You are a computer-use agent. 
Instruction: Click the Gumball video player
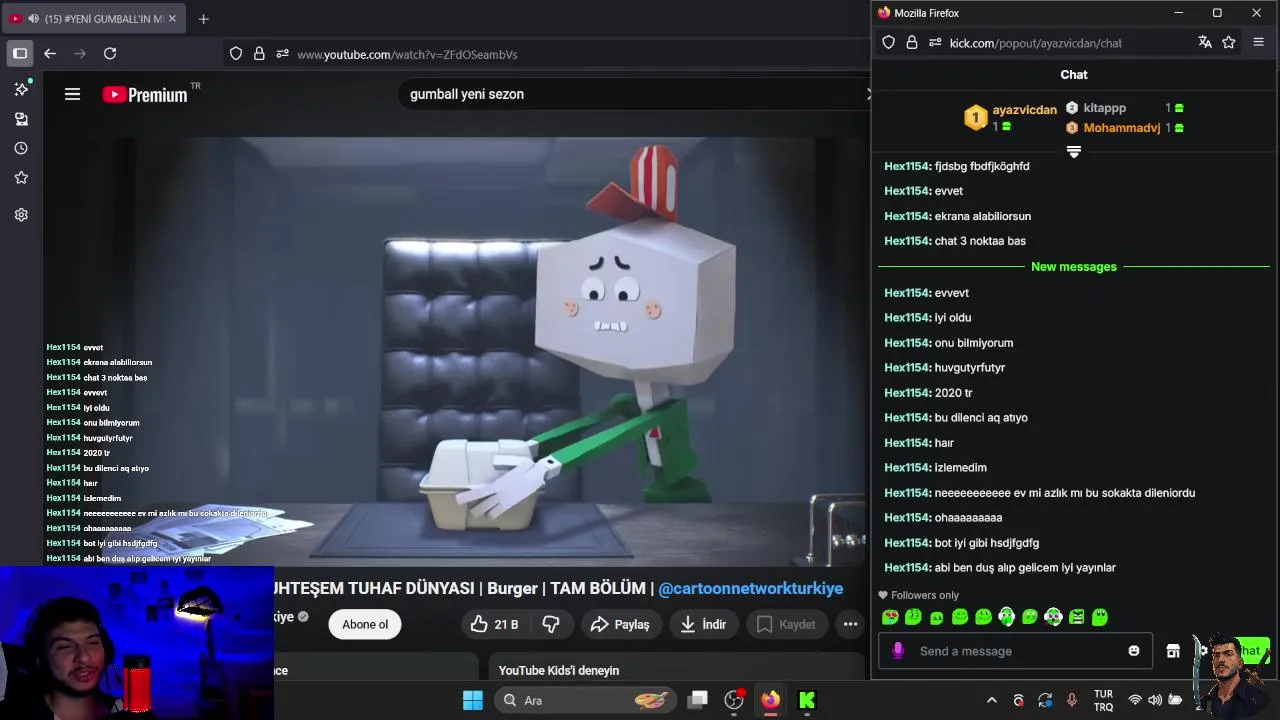(455, 350)
